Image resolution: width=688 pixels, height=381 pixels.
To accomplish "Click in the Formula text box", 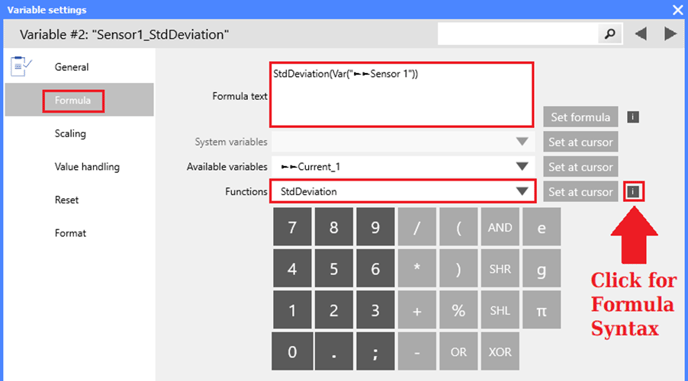I will (x=401, y=94).
